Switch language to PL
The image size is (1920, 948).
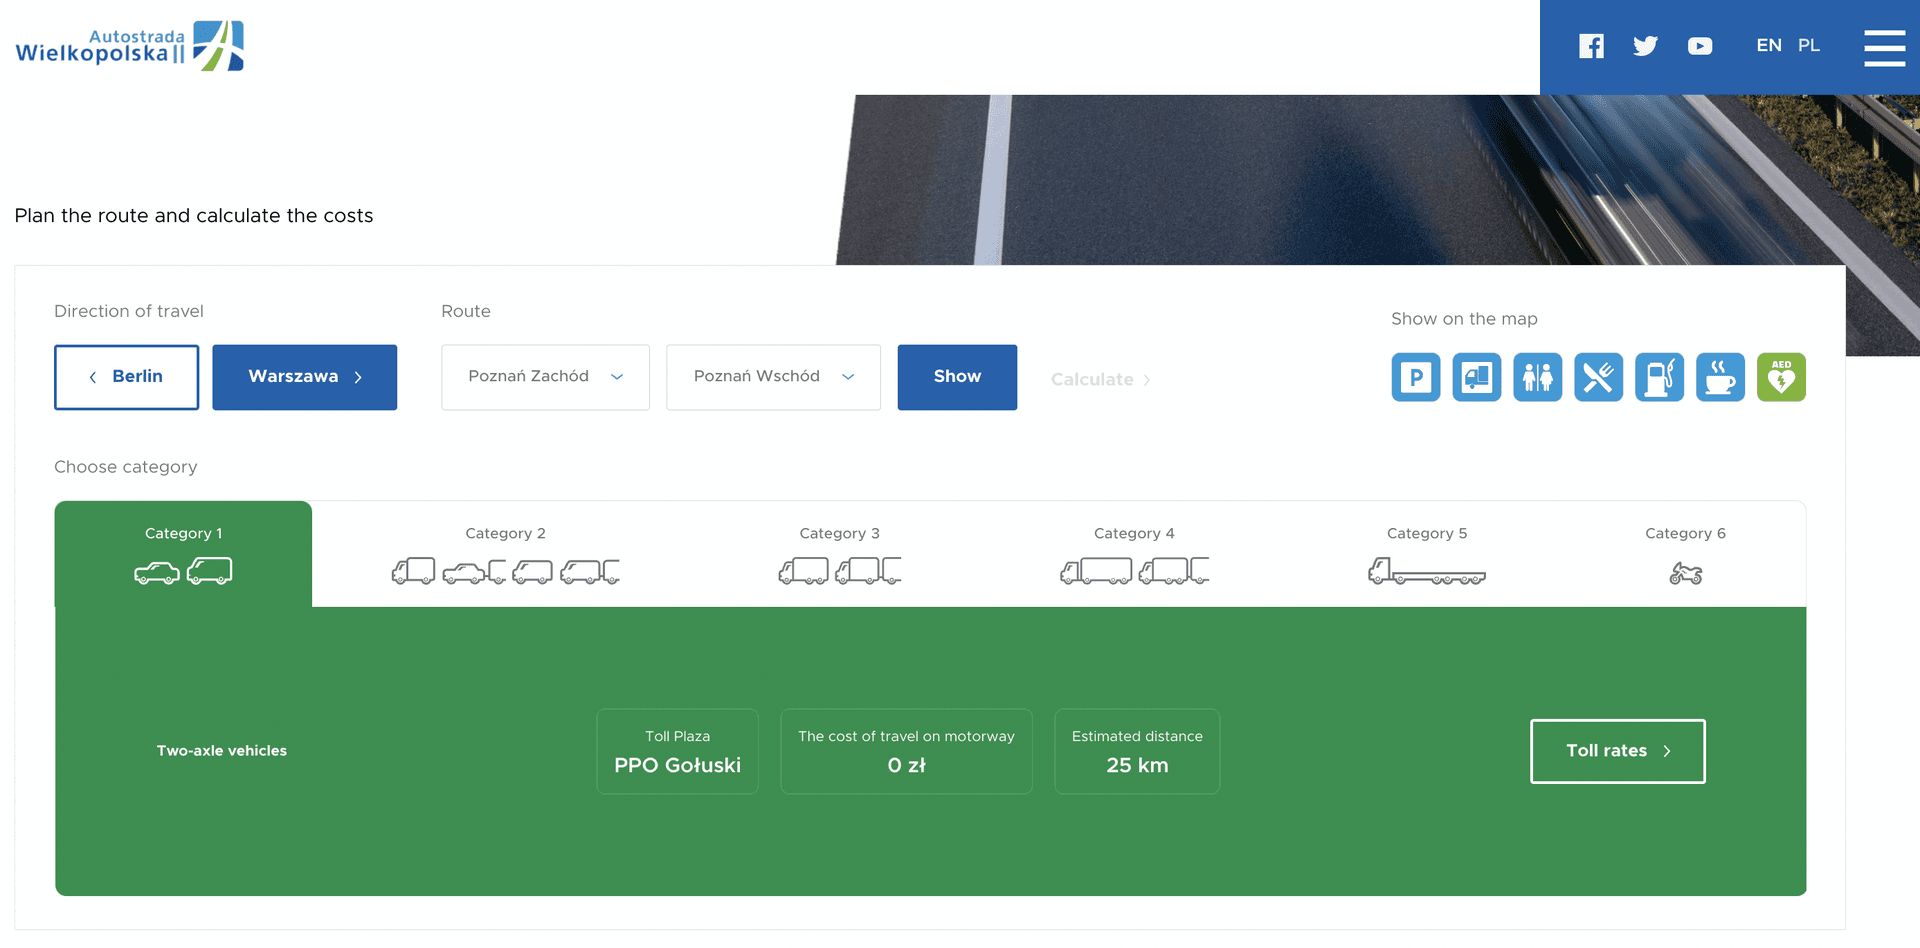(x=1809, y=46)
